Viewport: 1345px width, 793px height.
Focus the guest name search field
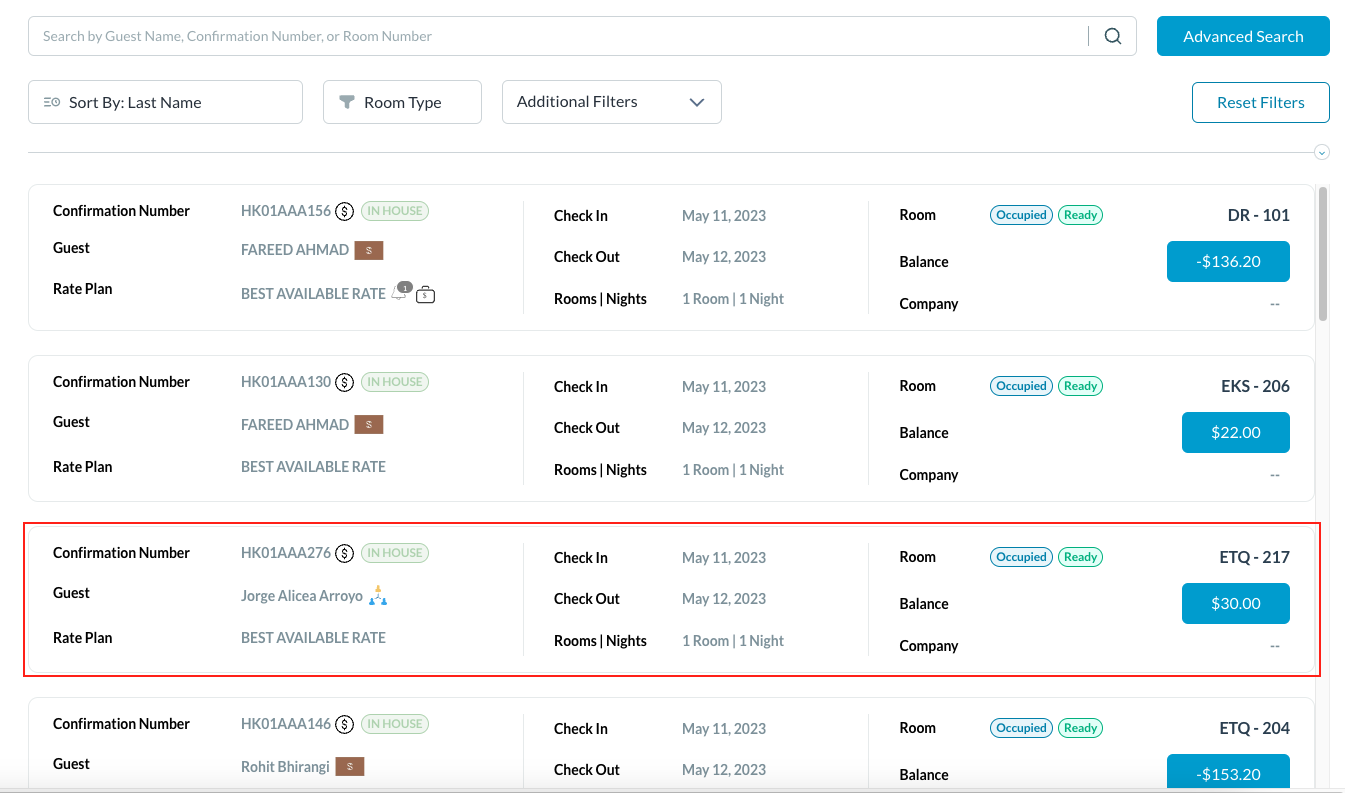click(560, 36)
